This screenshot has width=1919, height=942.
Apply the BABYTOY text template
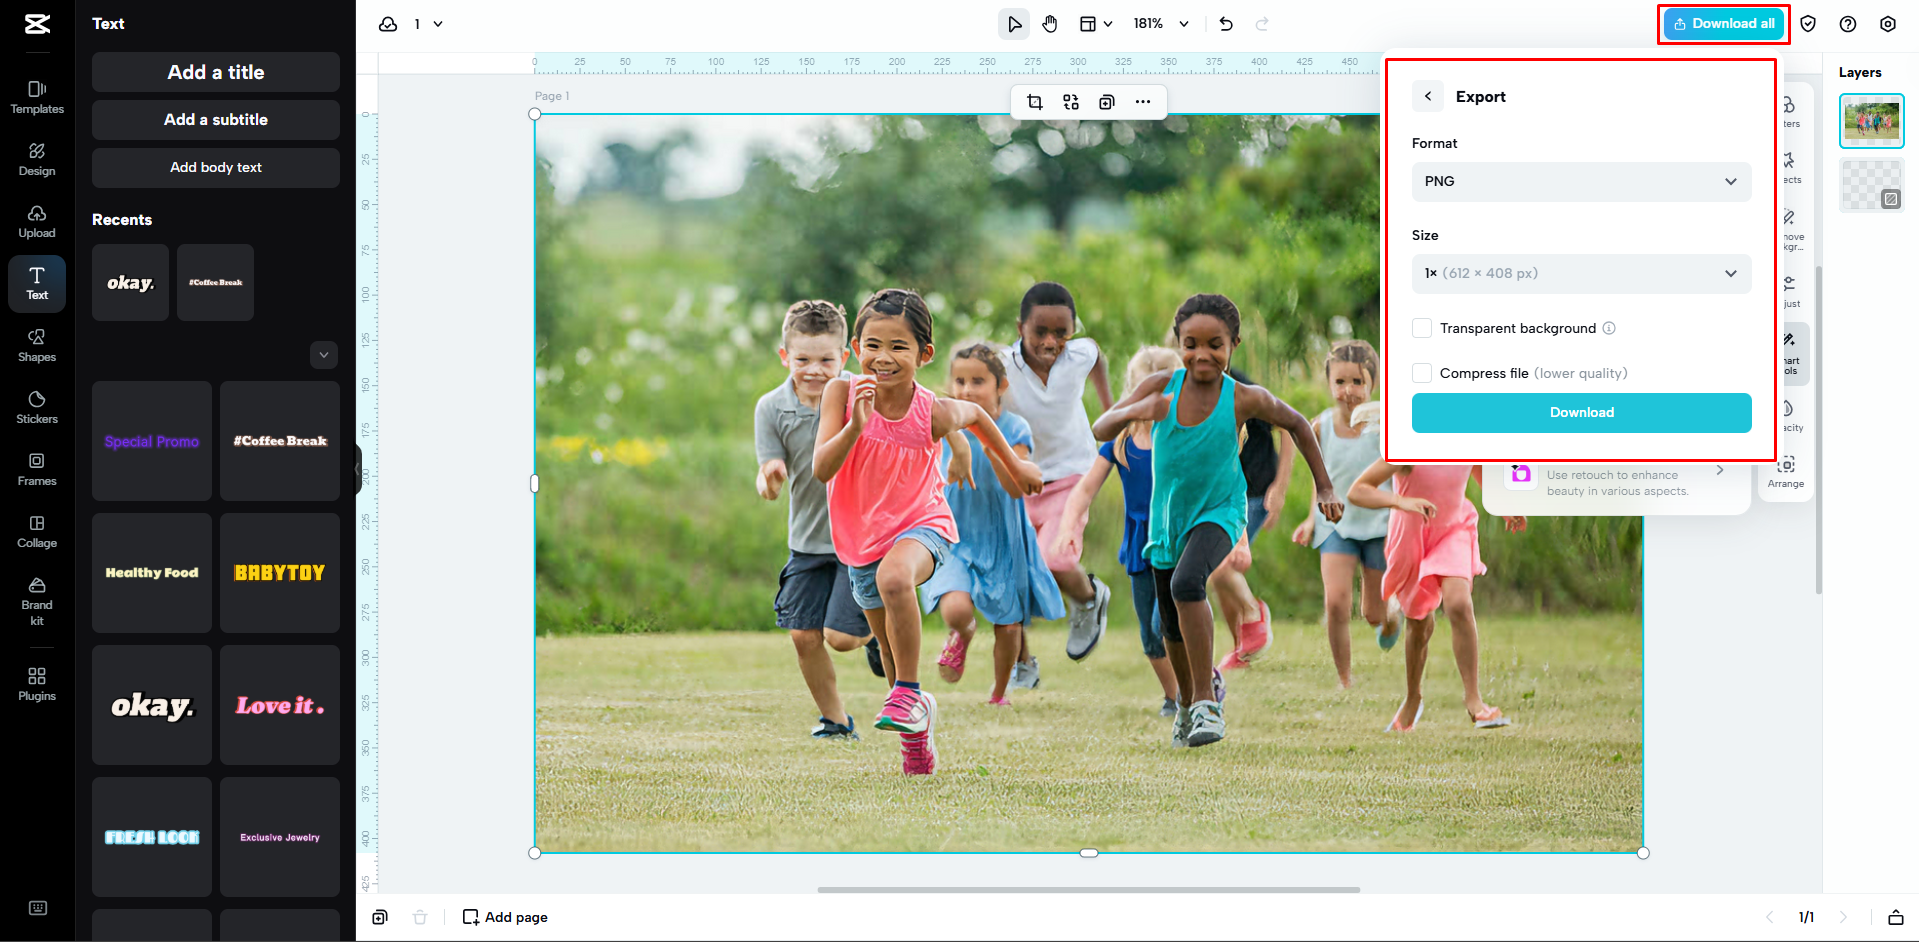pyautogui.click(x=280, y=573)
